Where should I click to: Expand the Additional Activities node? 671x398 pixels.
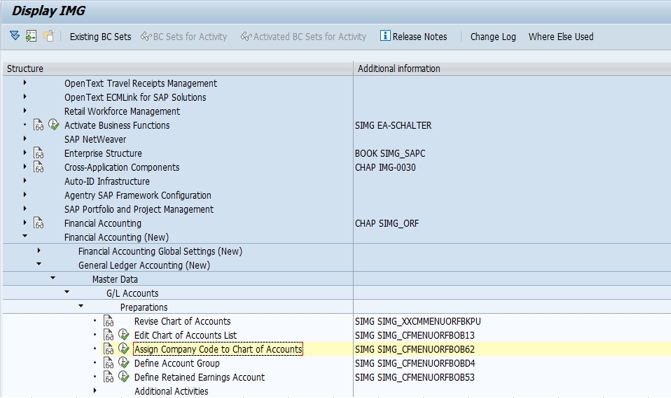pyautogui.click(x=95, y=391)
